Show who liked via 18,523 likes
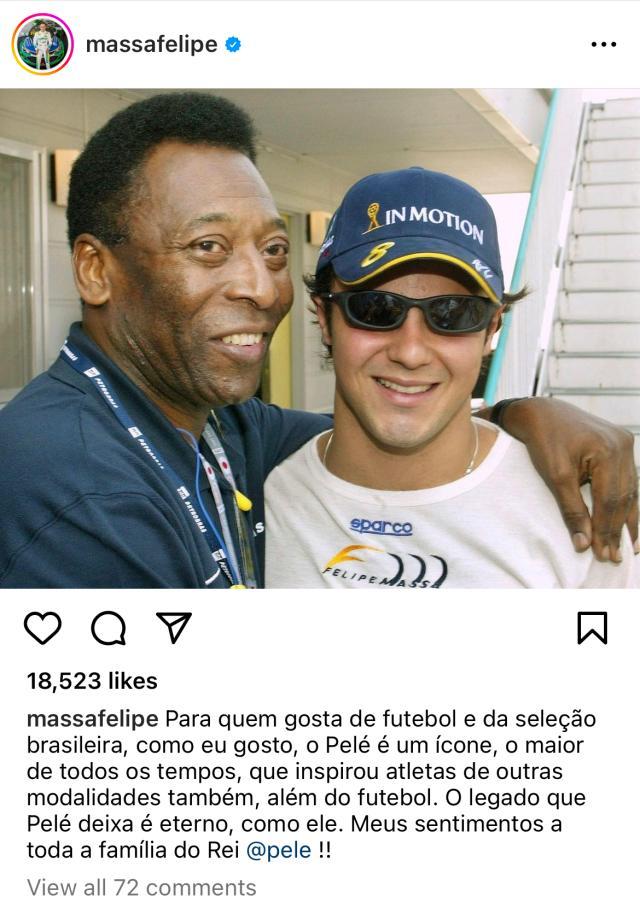640x908 pixels. (x=92, y=681)
